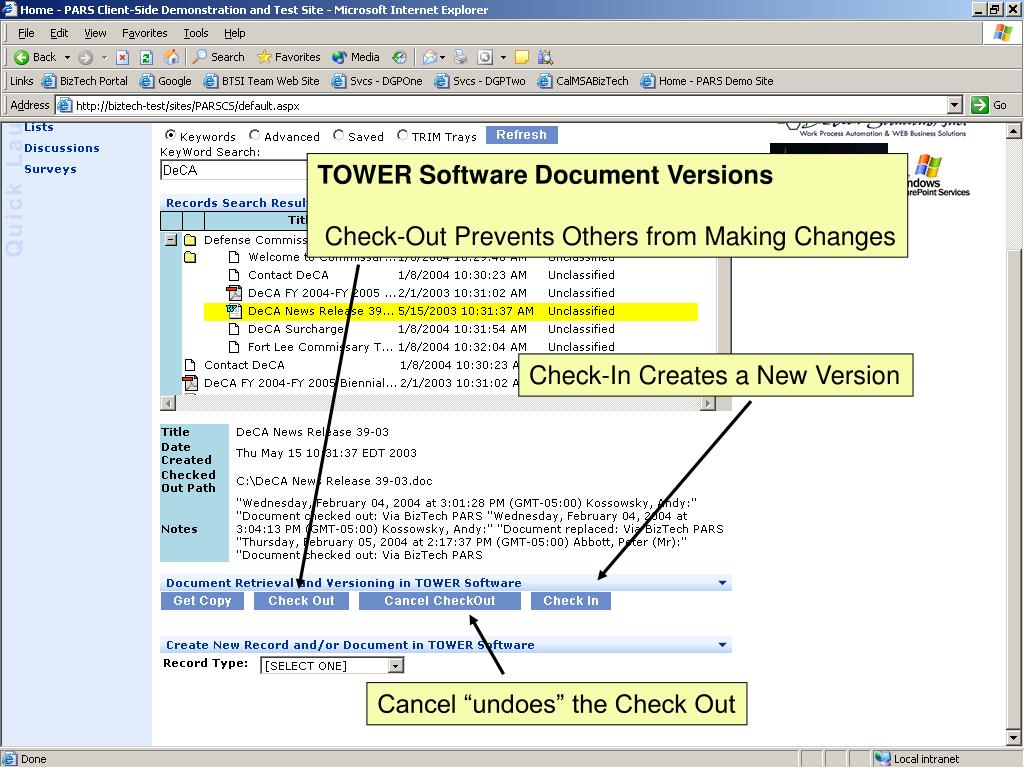Click the page scroll-down arrow
The height and width of the screenshot is (768, 1024).
click(x=1014, y=738)
